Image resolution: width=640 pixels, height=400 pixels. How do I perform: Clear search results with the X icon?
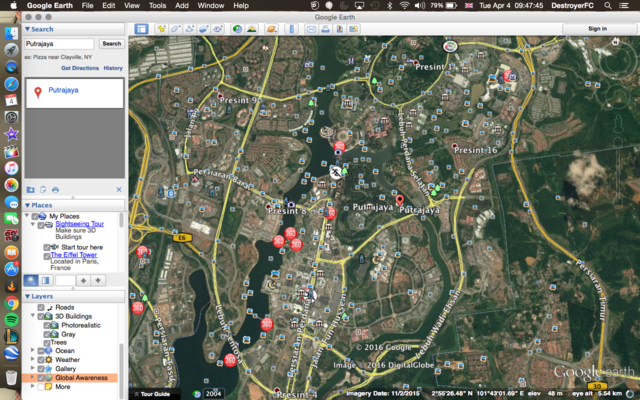119,189
